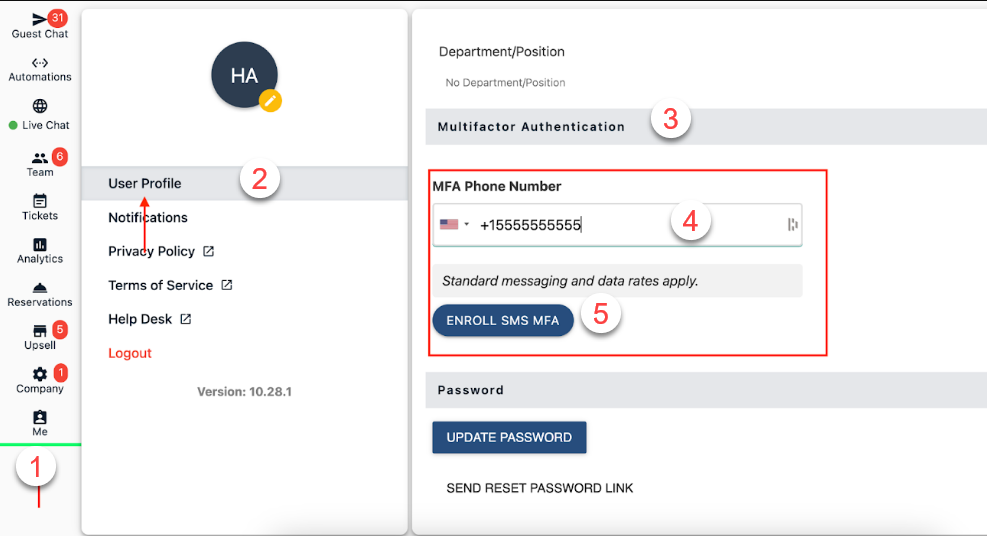
Task: Edit avatar using yellow pencil icon
Action: pyautogui.click(x=270, y=101)
